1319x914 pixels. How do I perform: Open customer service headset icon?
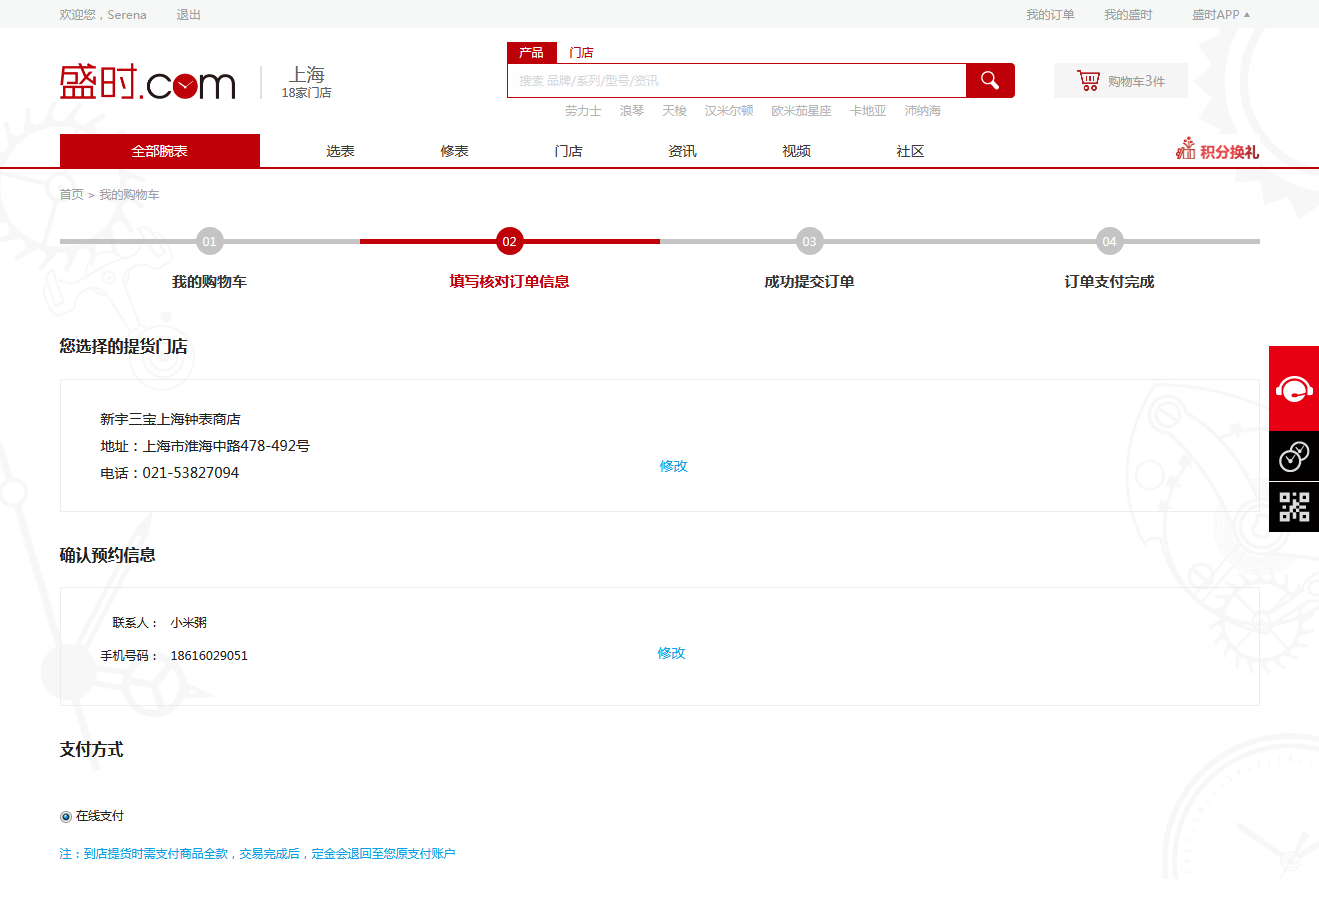[x=1294, y=389]
